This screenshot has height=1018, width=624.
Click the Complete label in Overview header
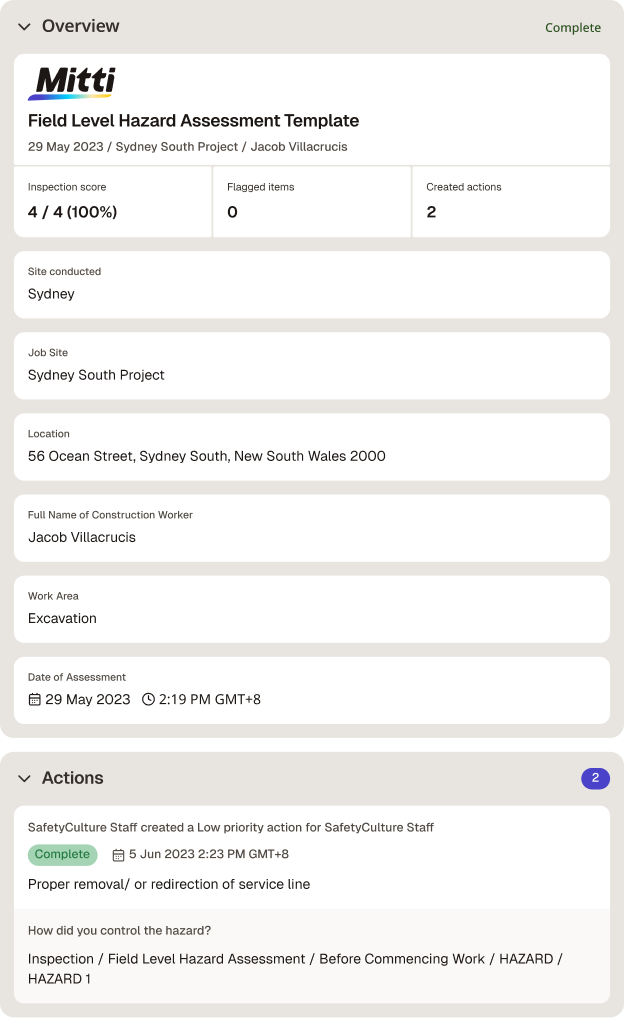point(573,27)
